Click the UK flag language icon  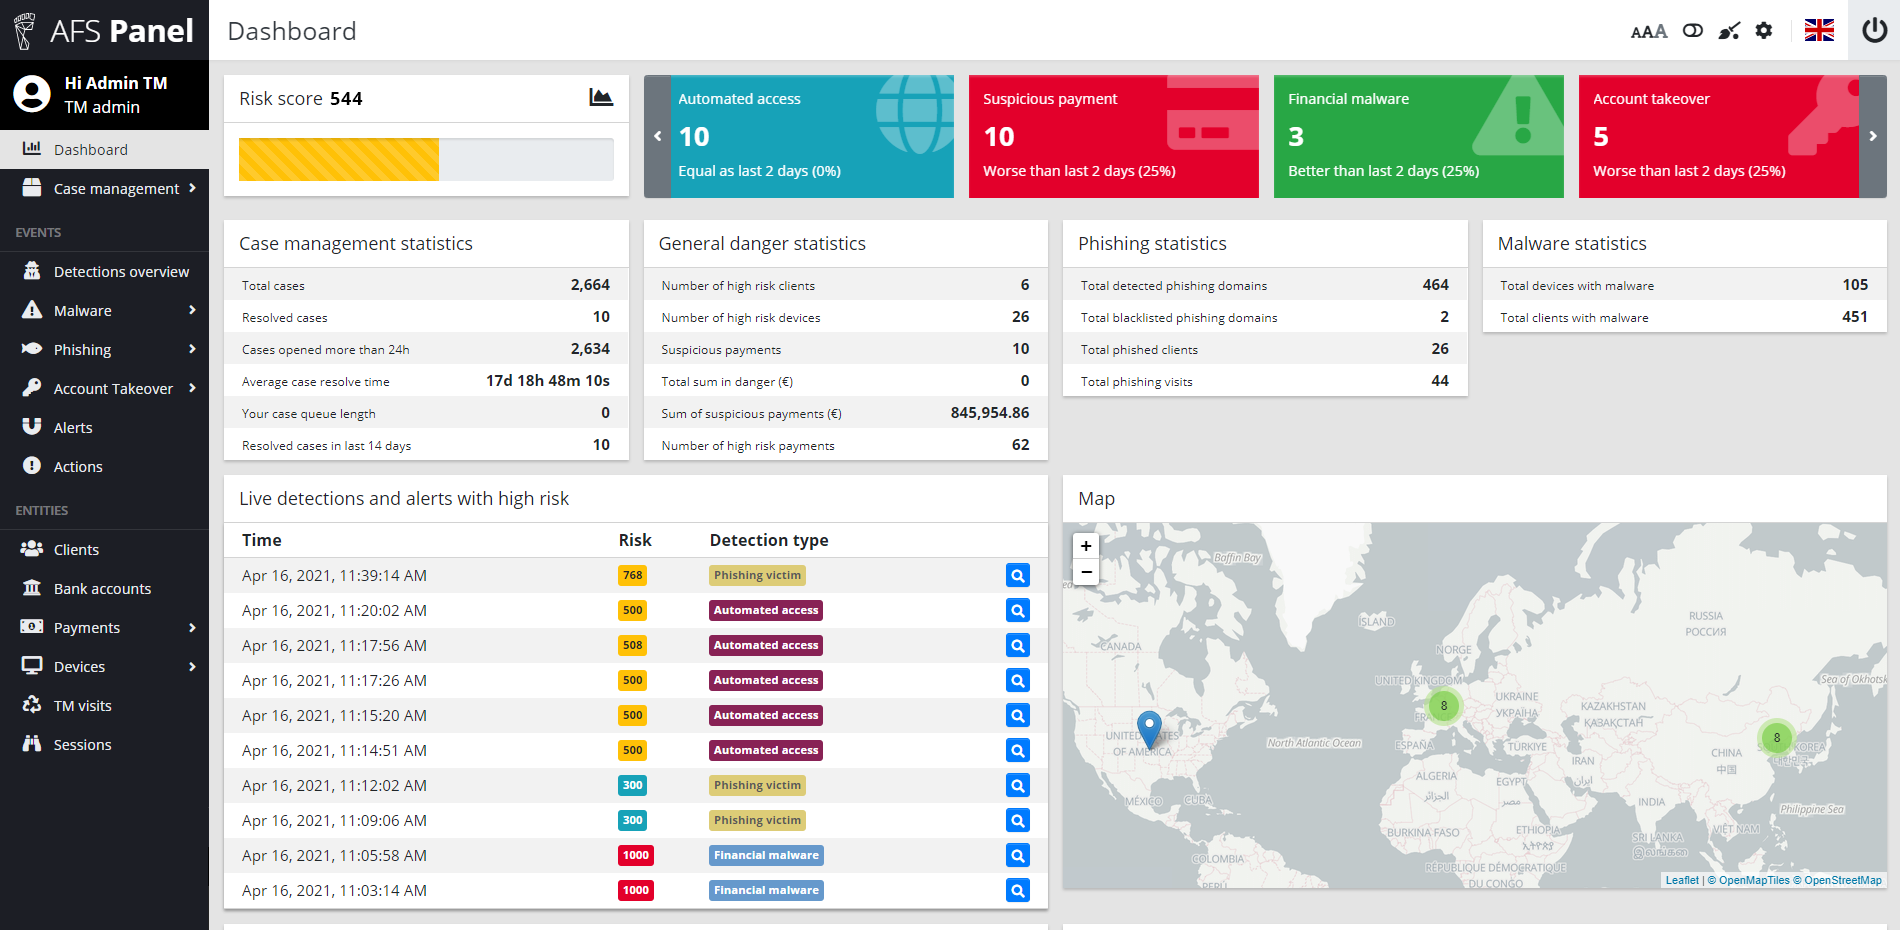tap(1818, 30)
